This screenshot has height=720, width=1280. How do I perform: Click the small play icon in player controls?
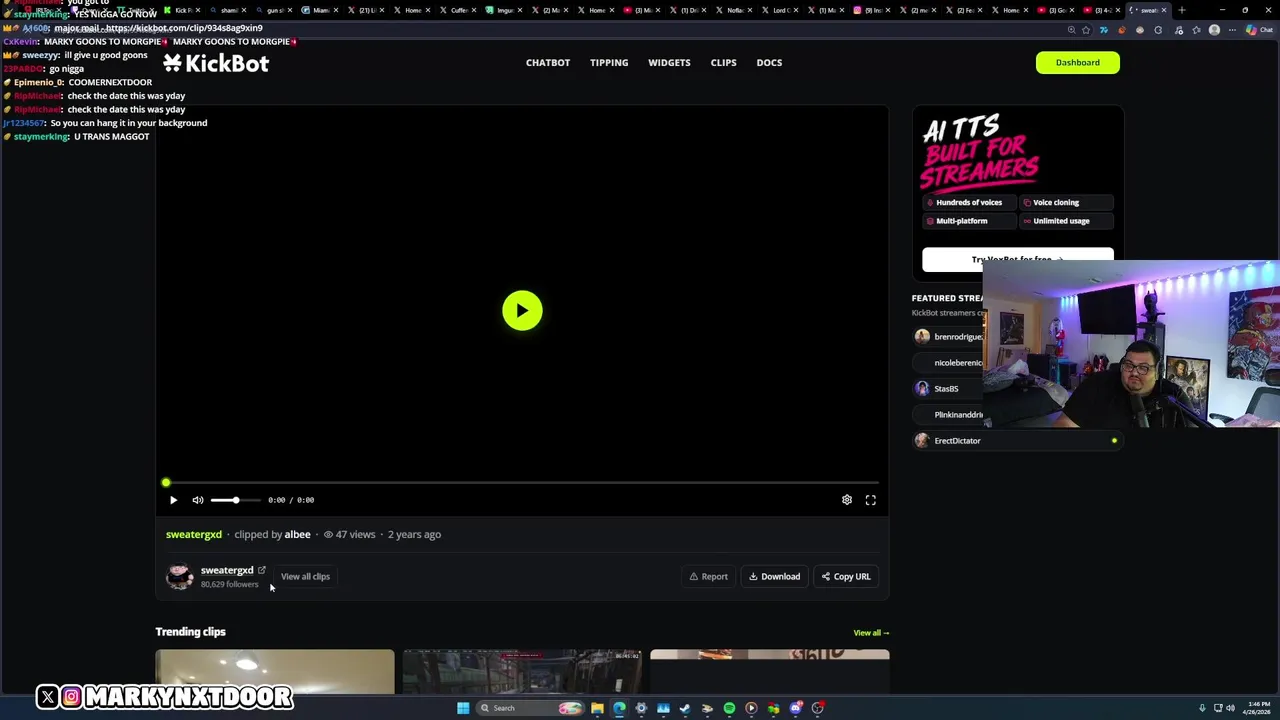point(173,500)
